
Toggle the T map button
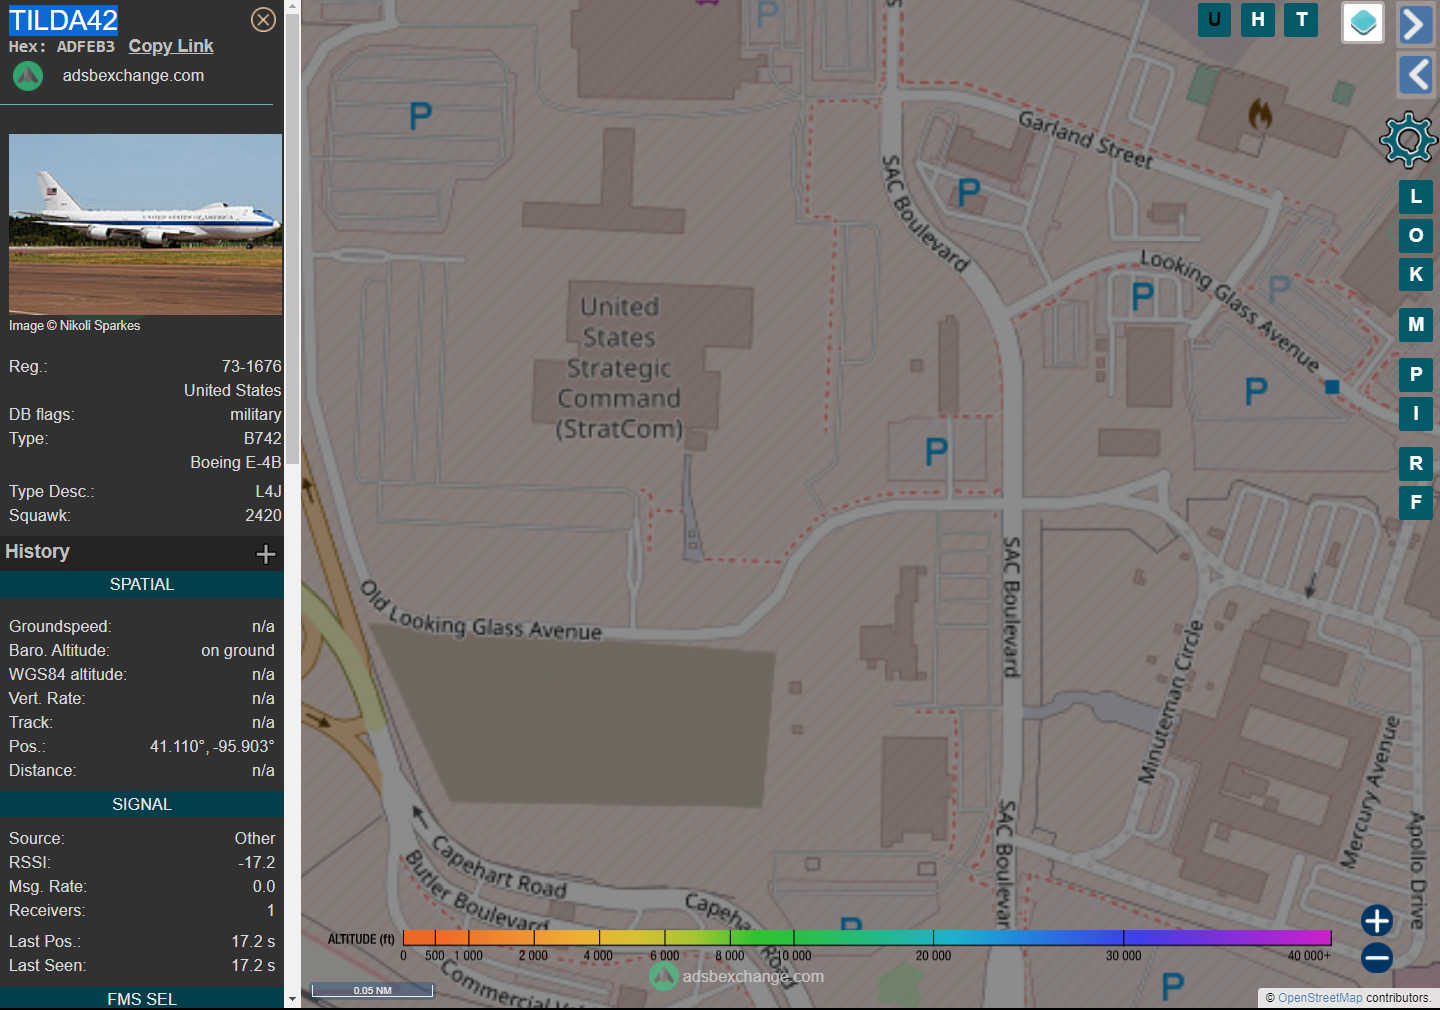tap(1301, 20)
